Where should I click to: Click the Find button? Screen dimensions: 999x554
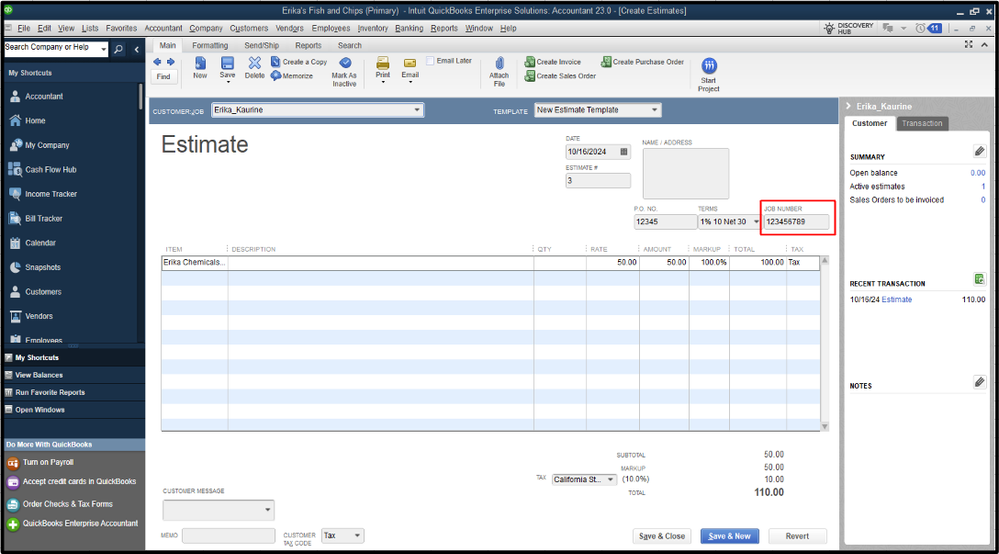164,76
